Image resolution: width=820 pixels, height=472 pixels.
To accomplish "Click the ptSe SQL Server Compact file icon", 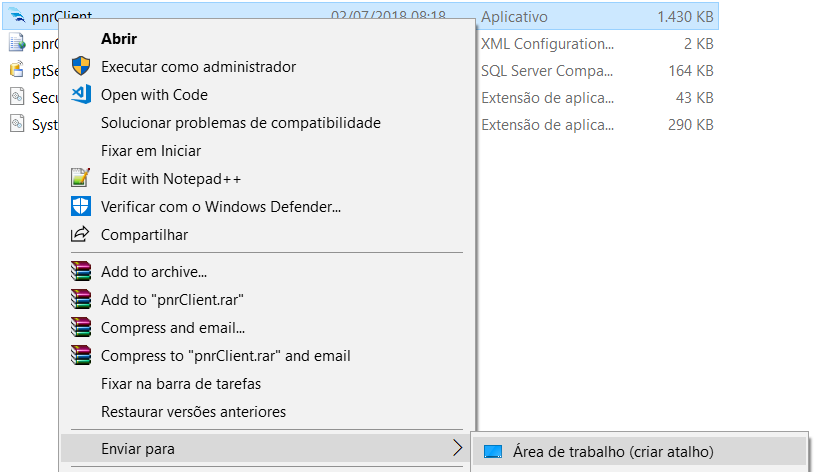I will [x=17, y=70].
